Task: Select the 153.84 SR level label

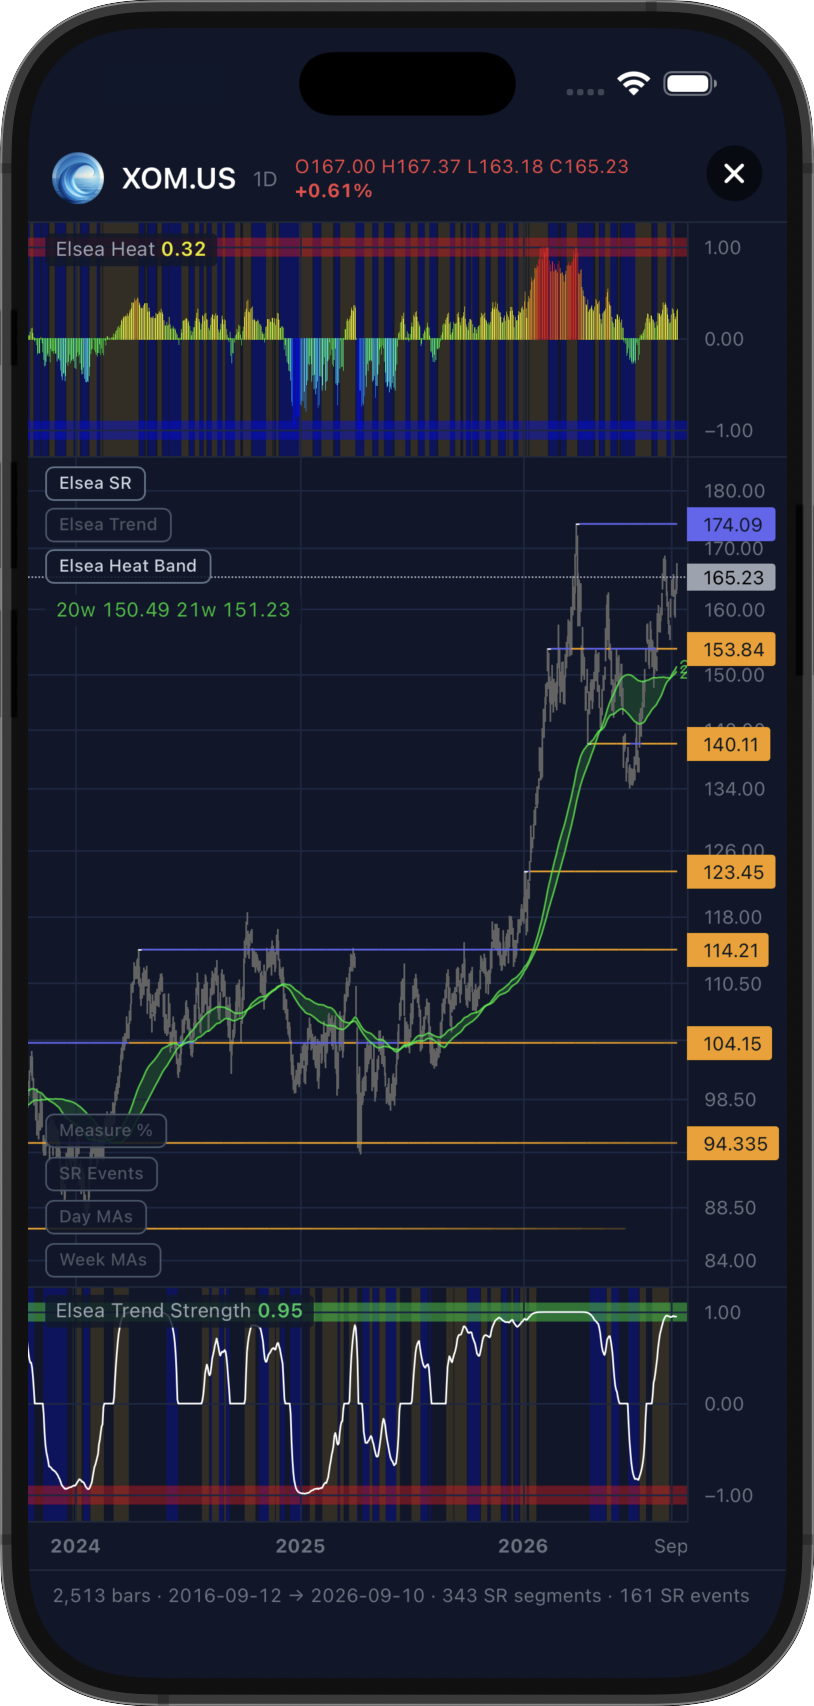Action: pos(731,649)
